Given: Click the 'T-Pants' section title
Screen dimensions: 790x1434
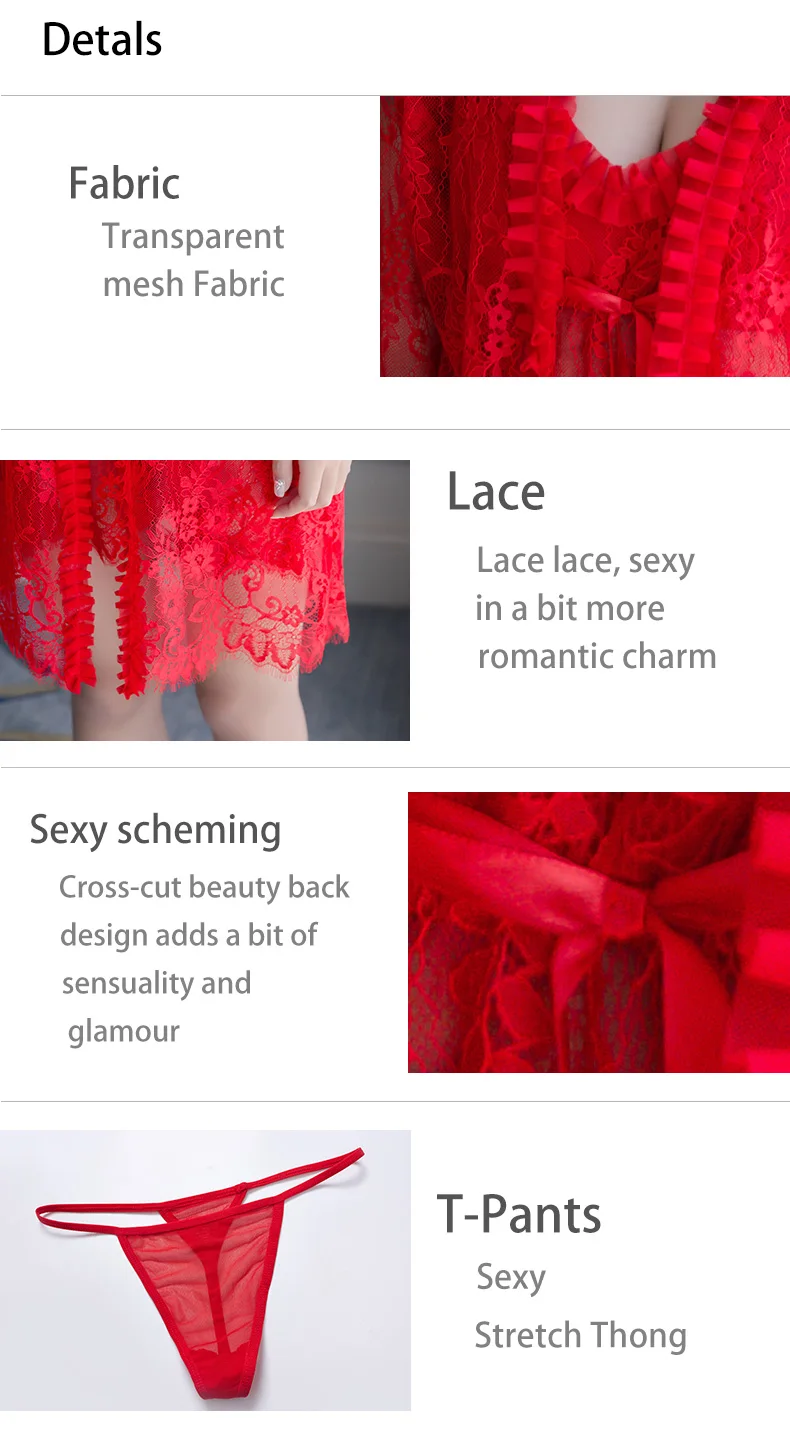Looking at the screenshot, I should (519, 1214).
